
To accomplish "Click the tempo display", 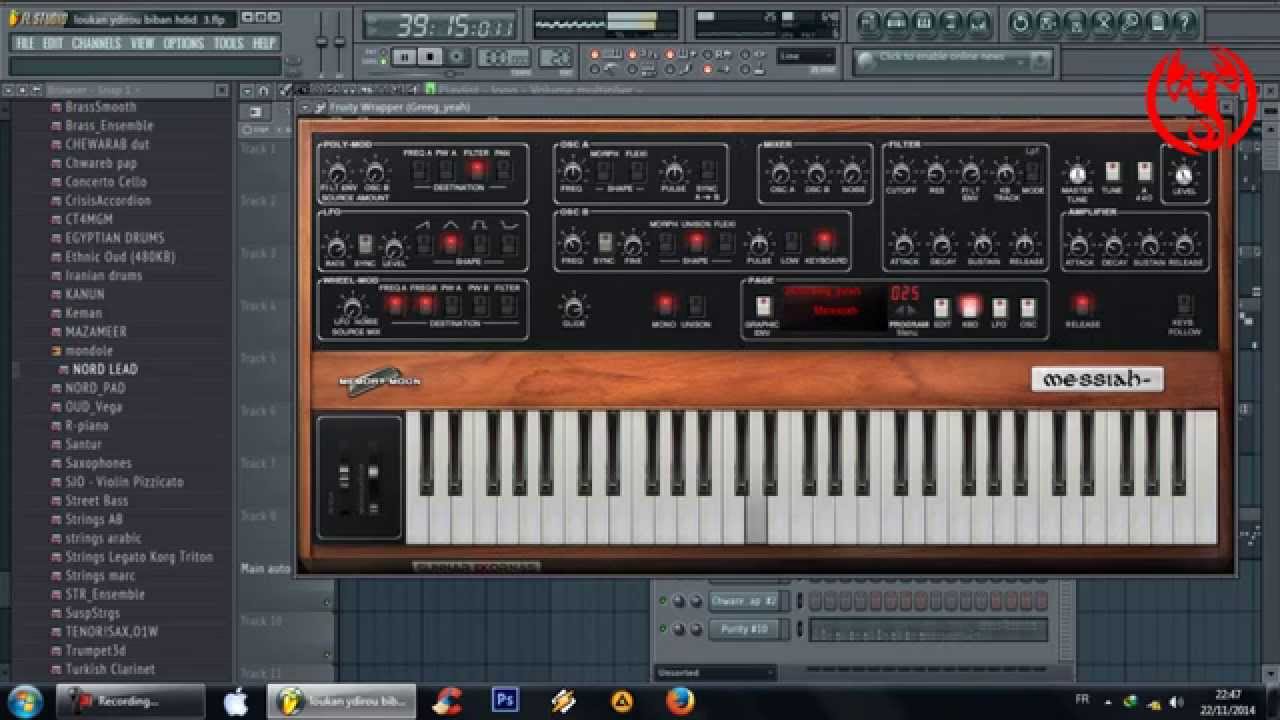I will [504, 58].
